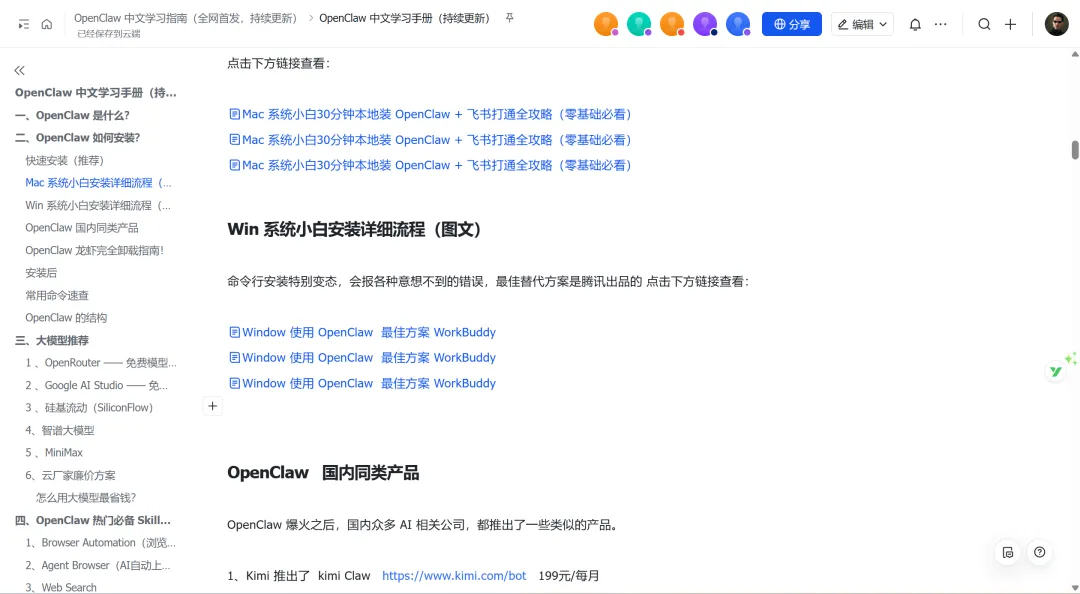The height and width of the screenshot is (594, 1080).
Task: Open the second Window 使用 OpenClaw WorkBuddy link
Action: (362, 358)
